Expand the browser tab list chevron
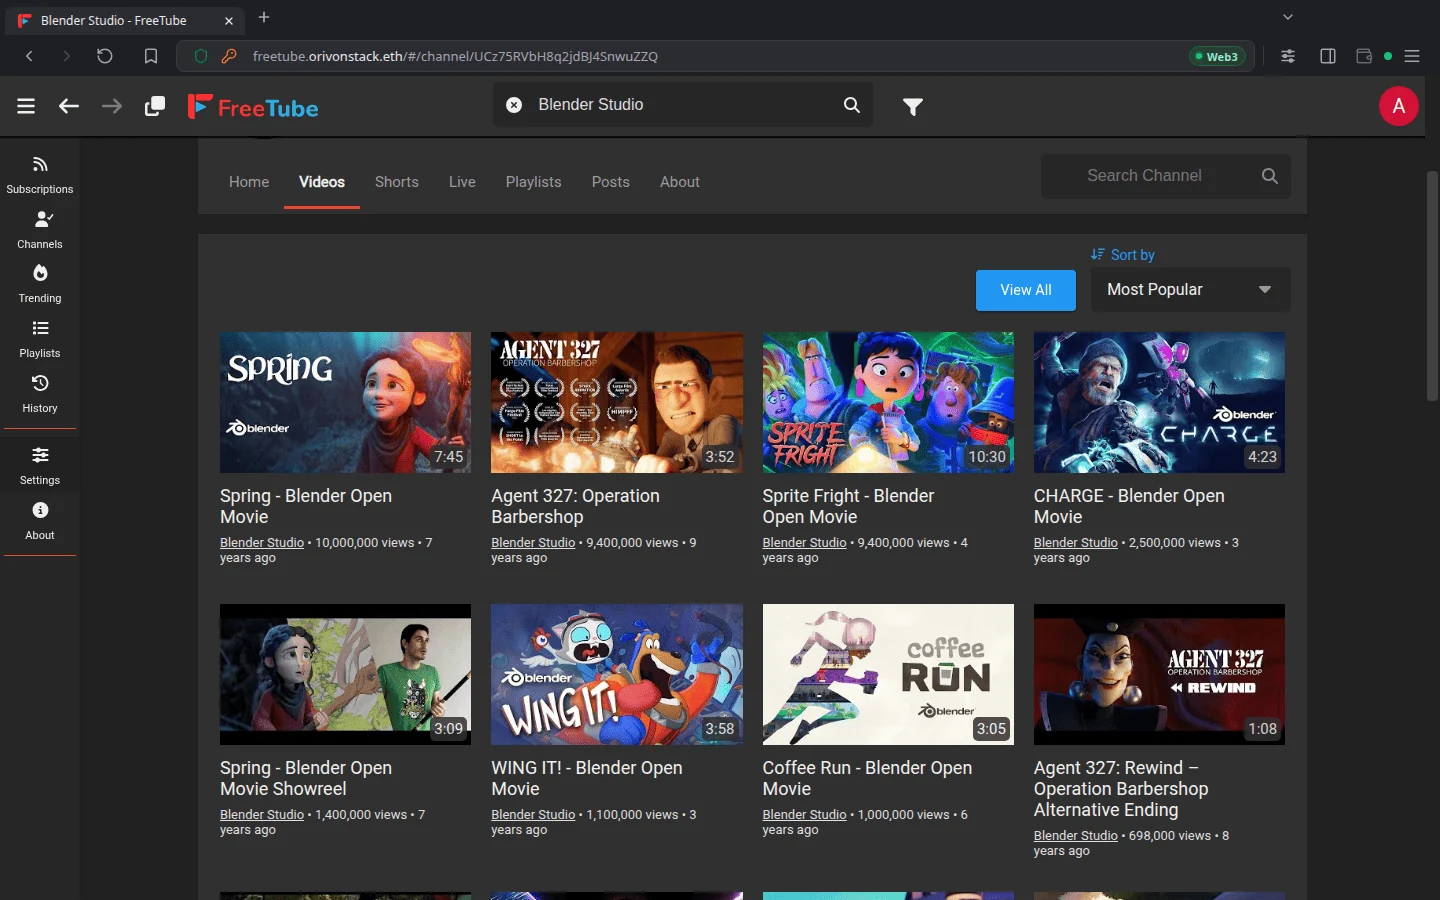 pyautogui.click(x=1288, y=17)
